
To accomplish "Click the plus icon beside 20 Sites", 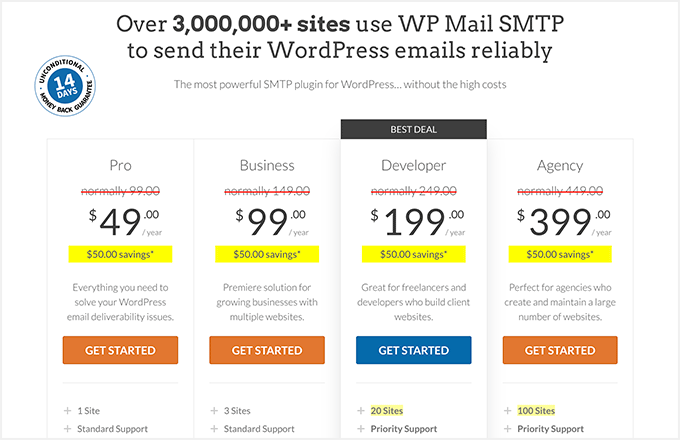I will point(361,410).
